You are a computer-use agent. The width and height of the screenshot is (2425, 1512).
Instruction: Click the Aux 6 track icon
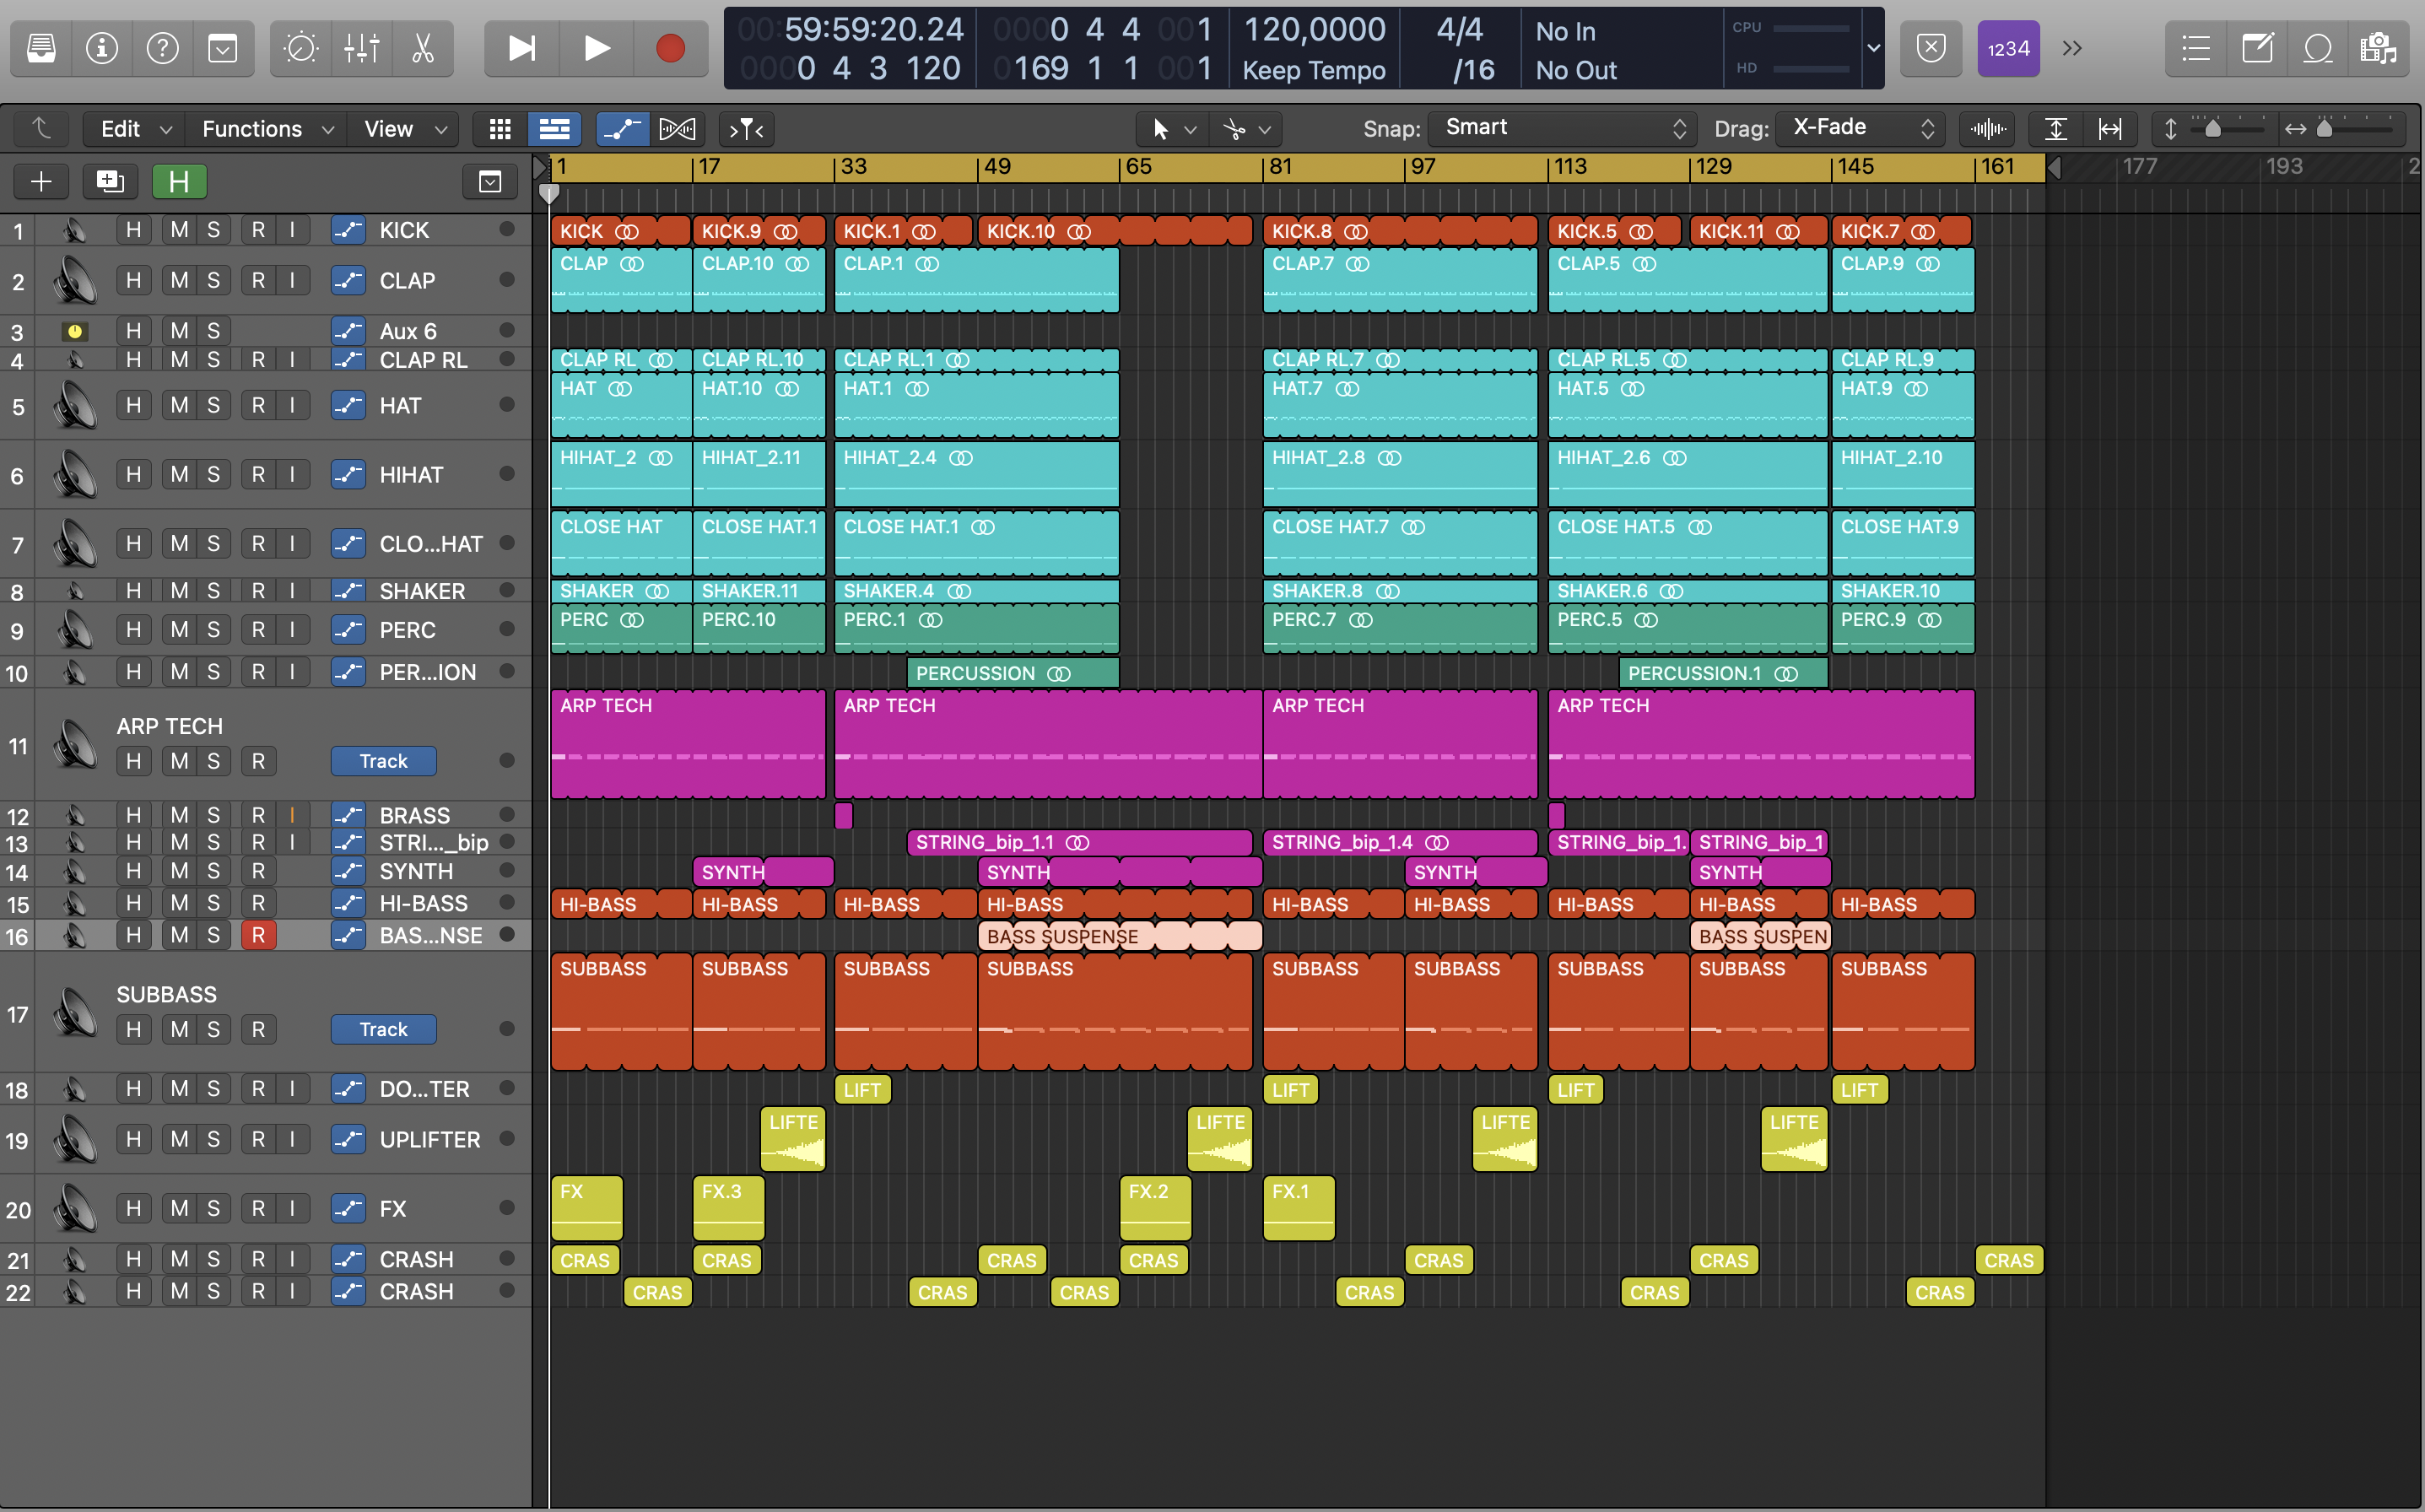[74, 331]
